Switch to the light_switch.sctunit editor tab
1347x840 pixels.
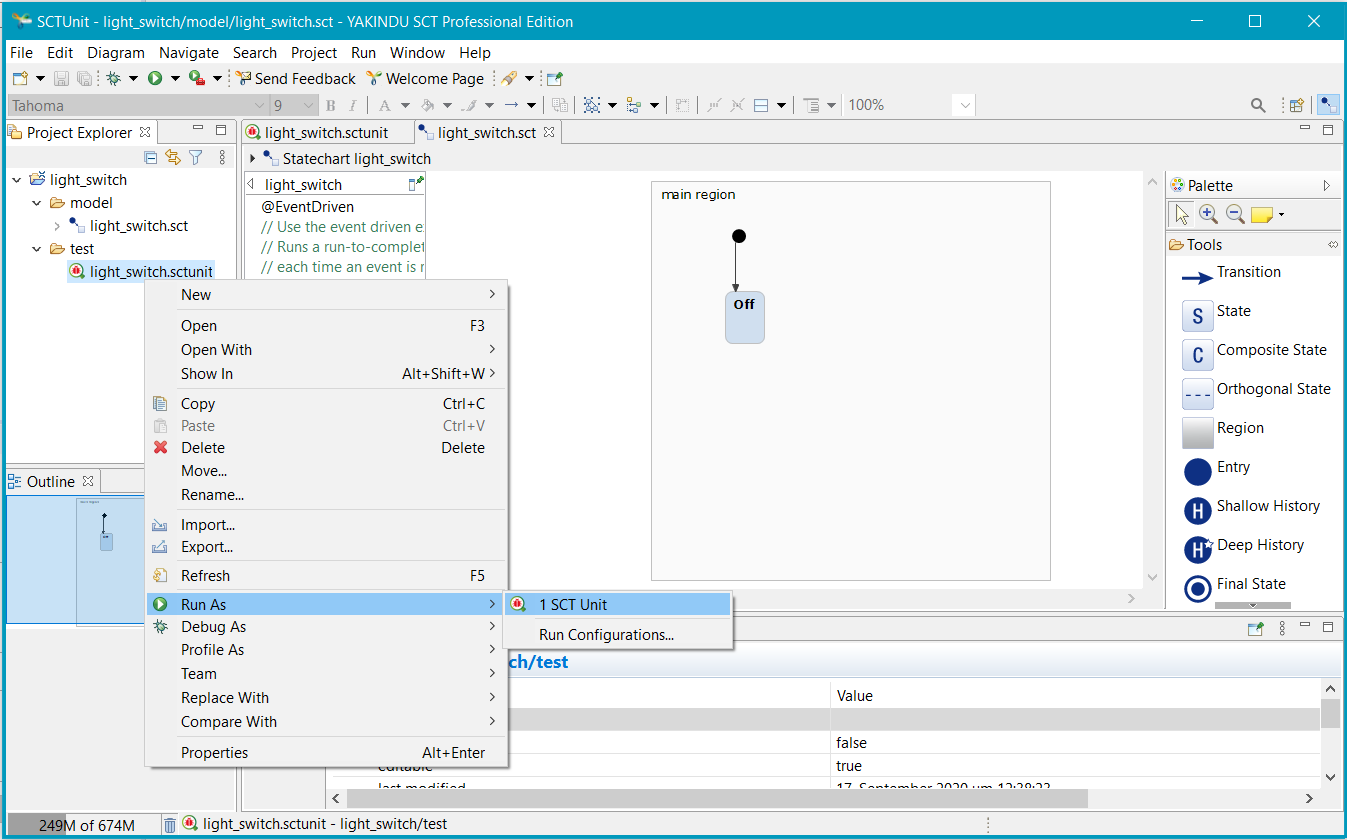click(x=326, y=133)
